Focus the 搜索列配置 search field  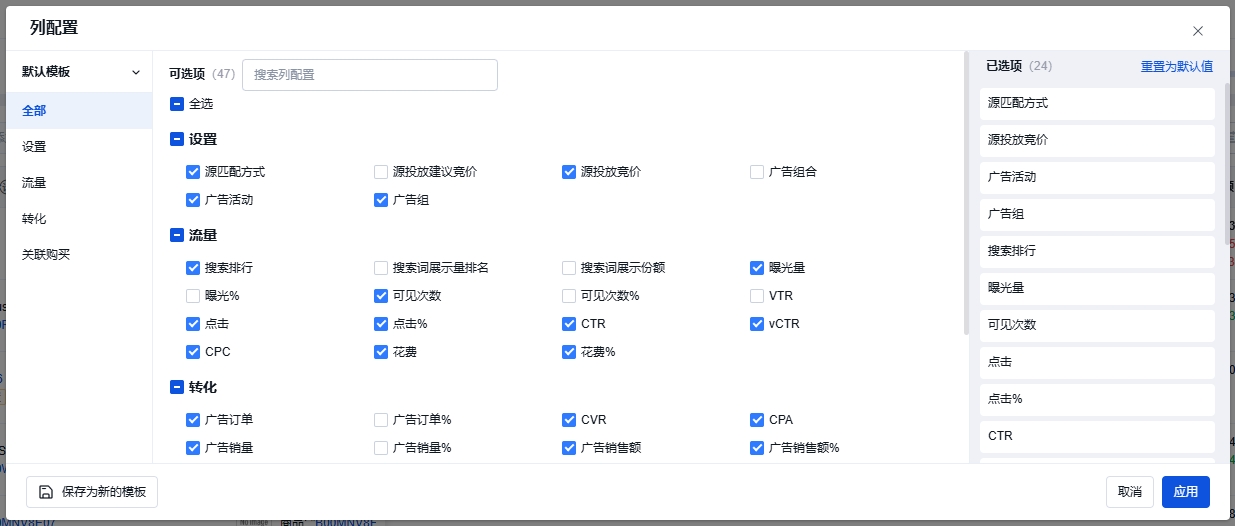(x=370, y=75)
